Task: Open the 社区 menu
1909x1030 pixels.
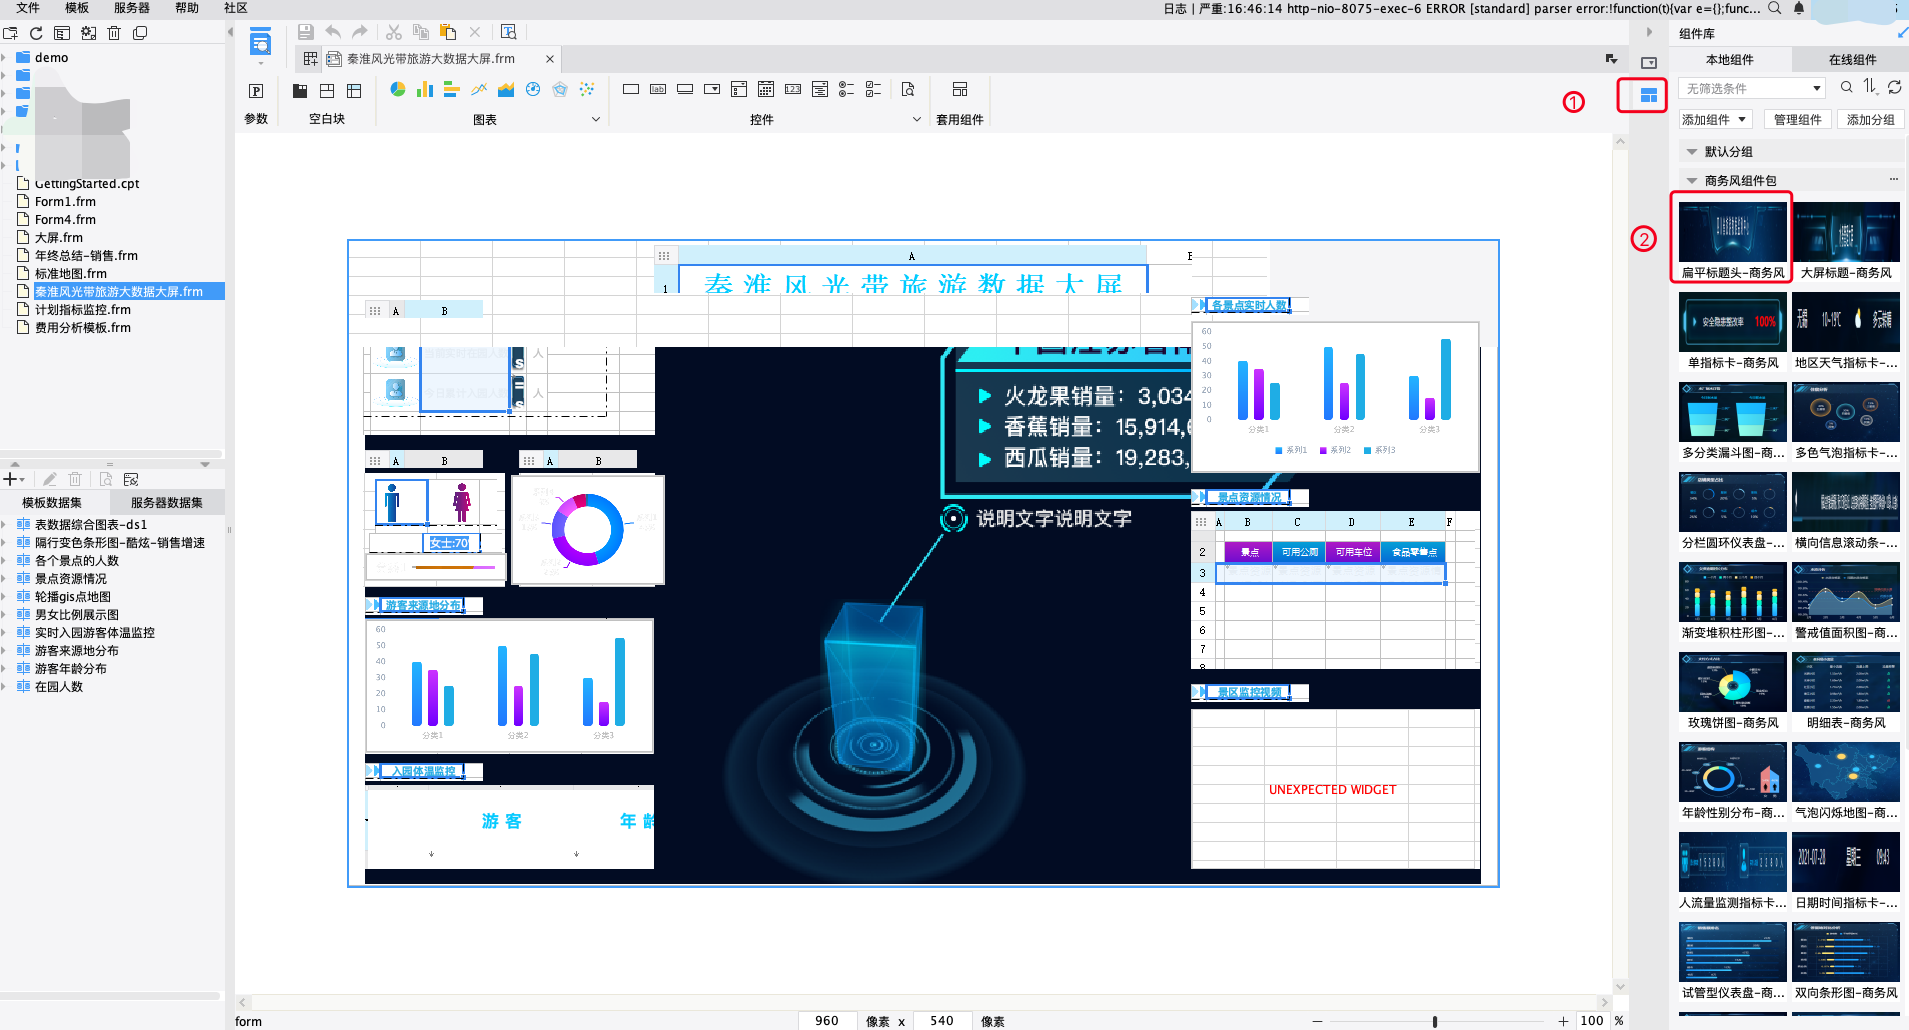Action: pos(236,8)
